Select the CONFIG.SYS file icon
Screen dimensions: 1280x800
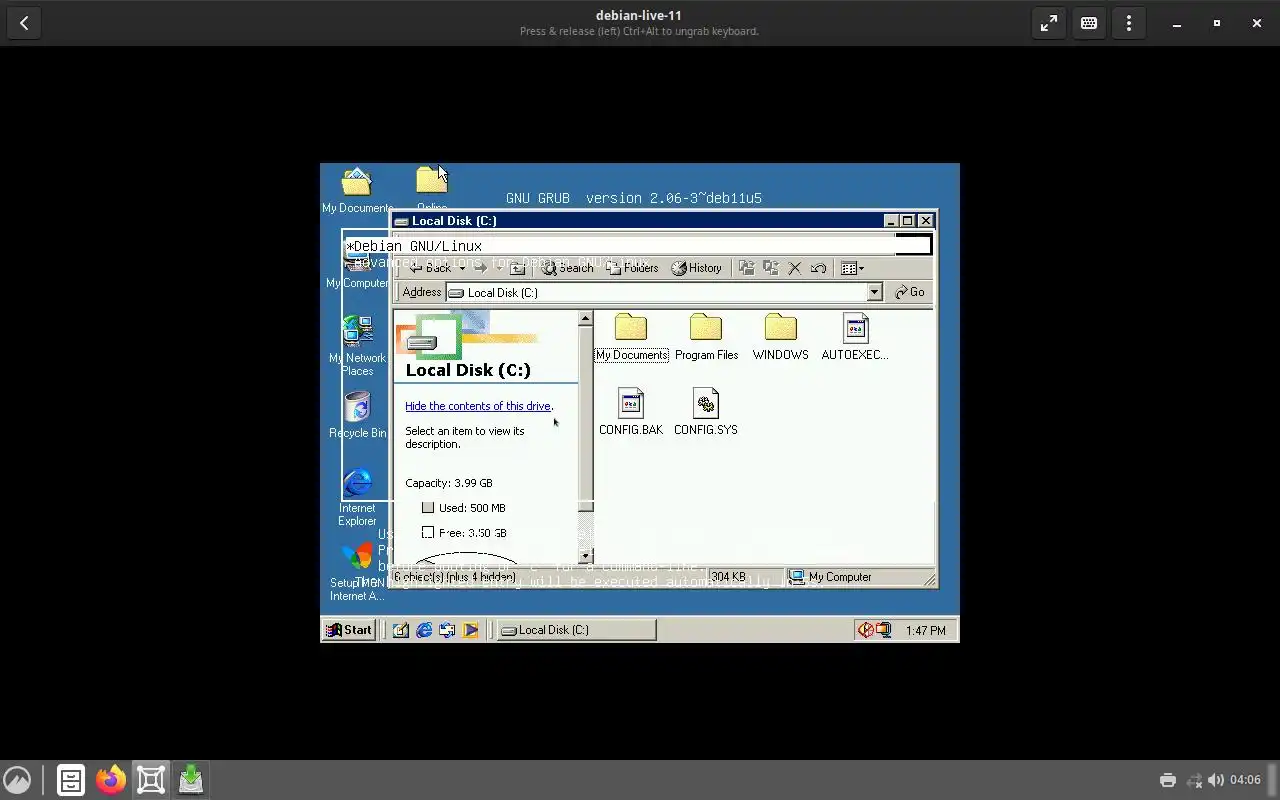tap(706, 412)
